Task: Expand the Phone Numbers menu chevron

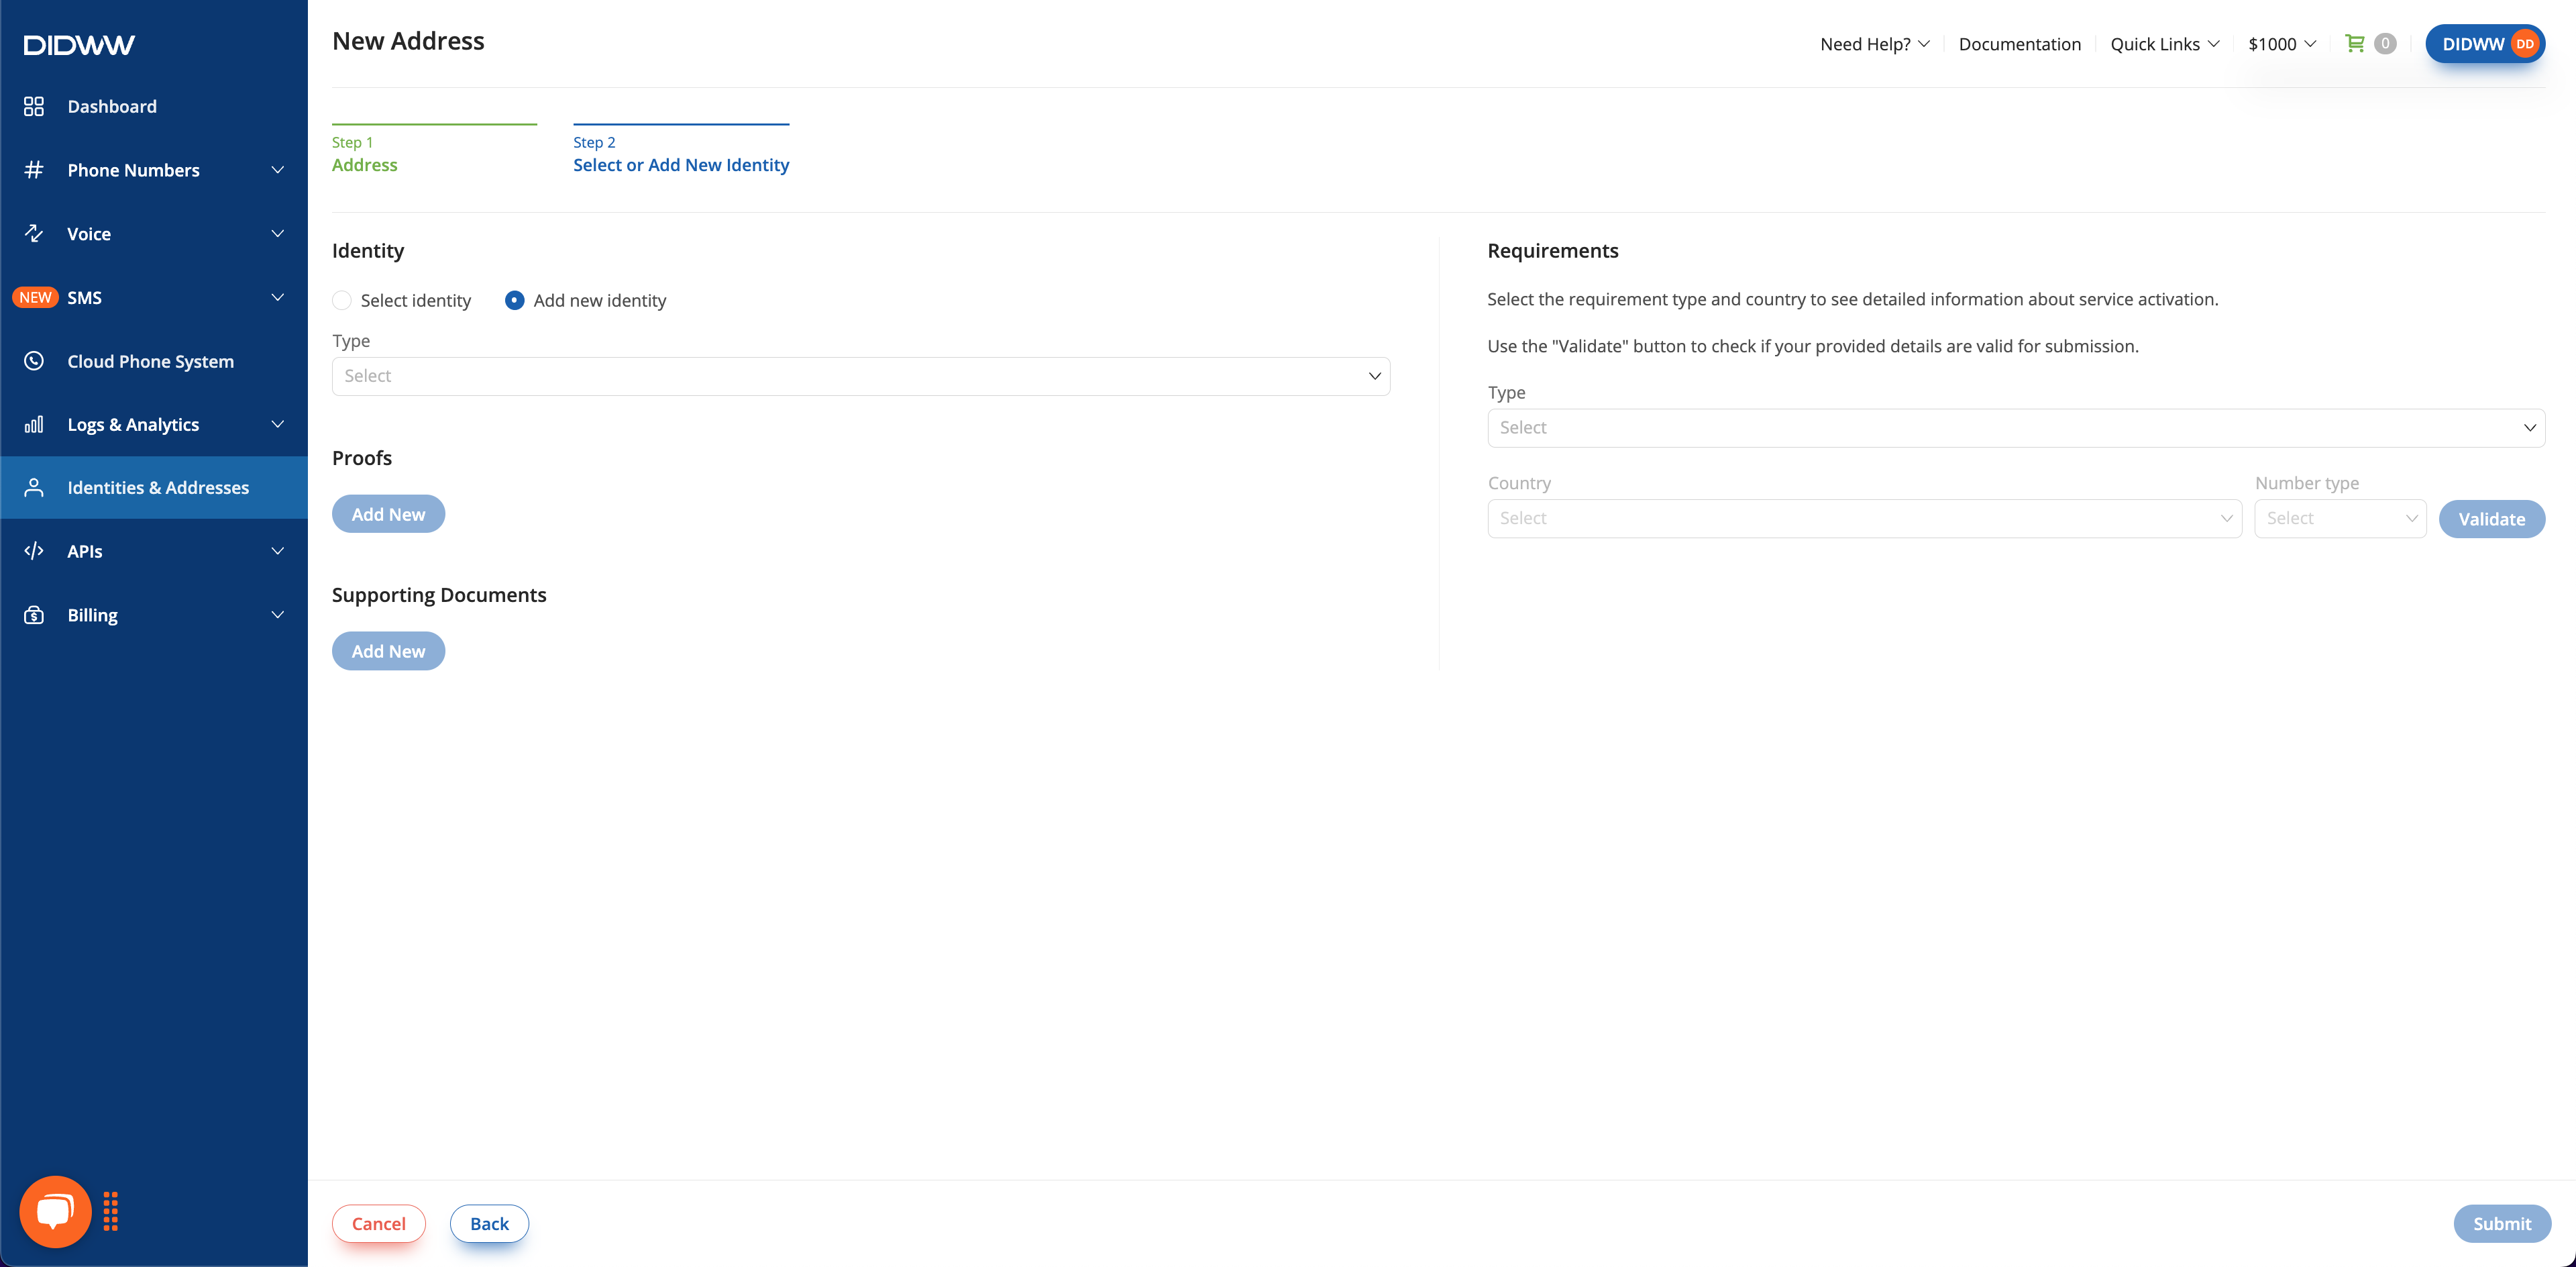Action: coord(278,170)
